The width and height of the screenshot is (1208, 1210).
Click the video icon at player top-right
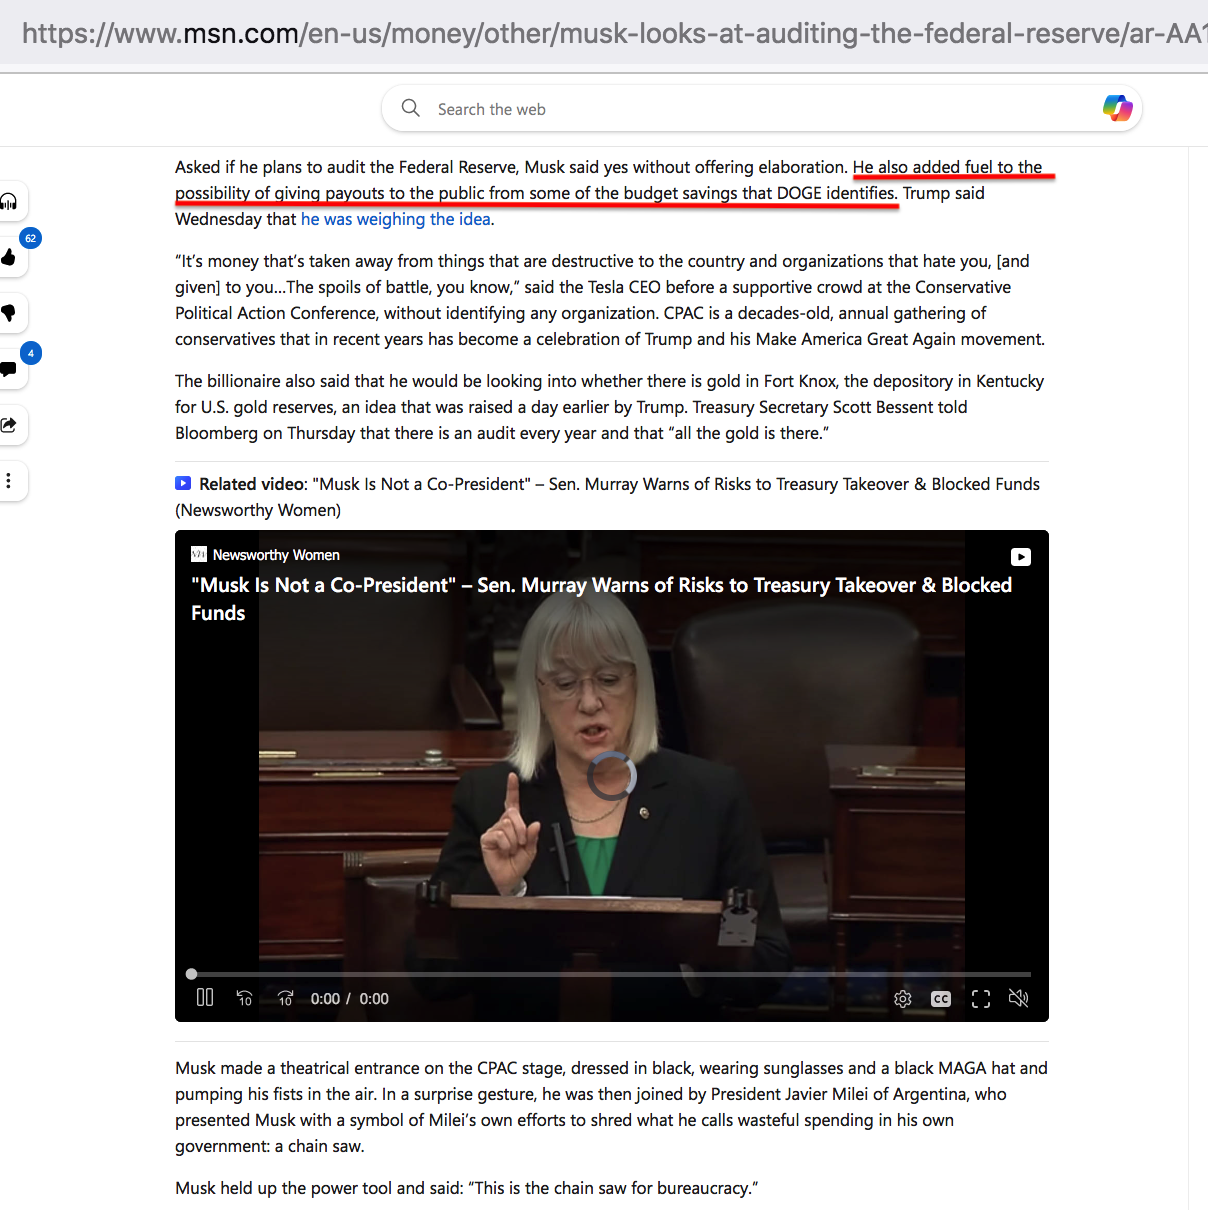click(1021, 557)
